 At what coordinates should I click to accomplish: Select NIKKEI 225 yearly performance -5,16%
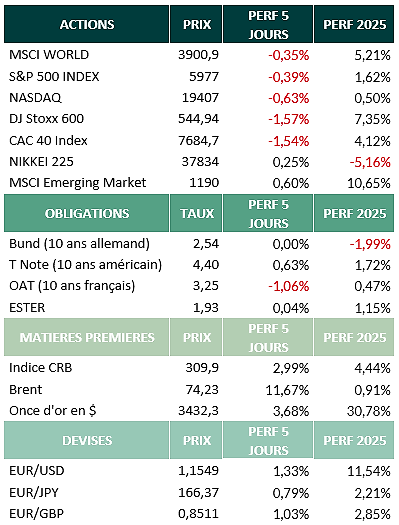tap(370, 162)
